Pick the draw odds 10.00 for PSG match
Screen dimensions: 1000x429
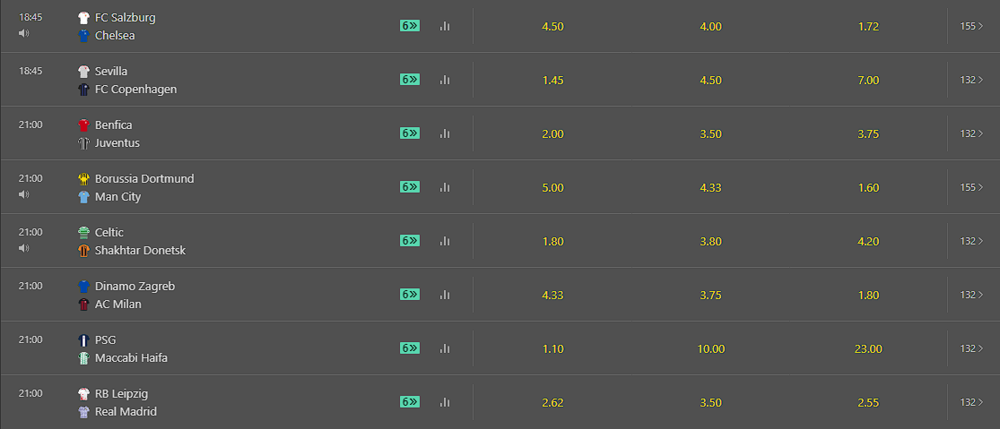click(x=711, y=349)
